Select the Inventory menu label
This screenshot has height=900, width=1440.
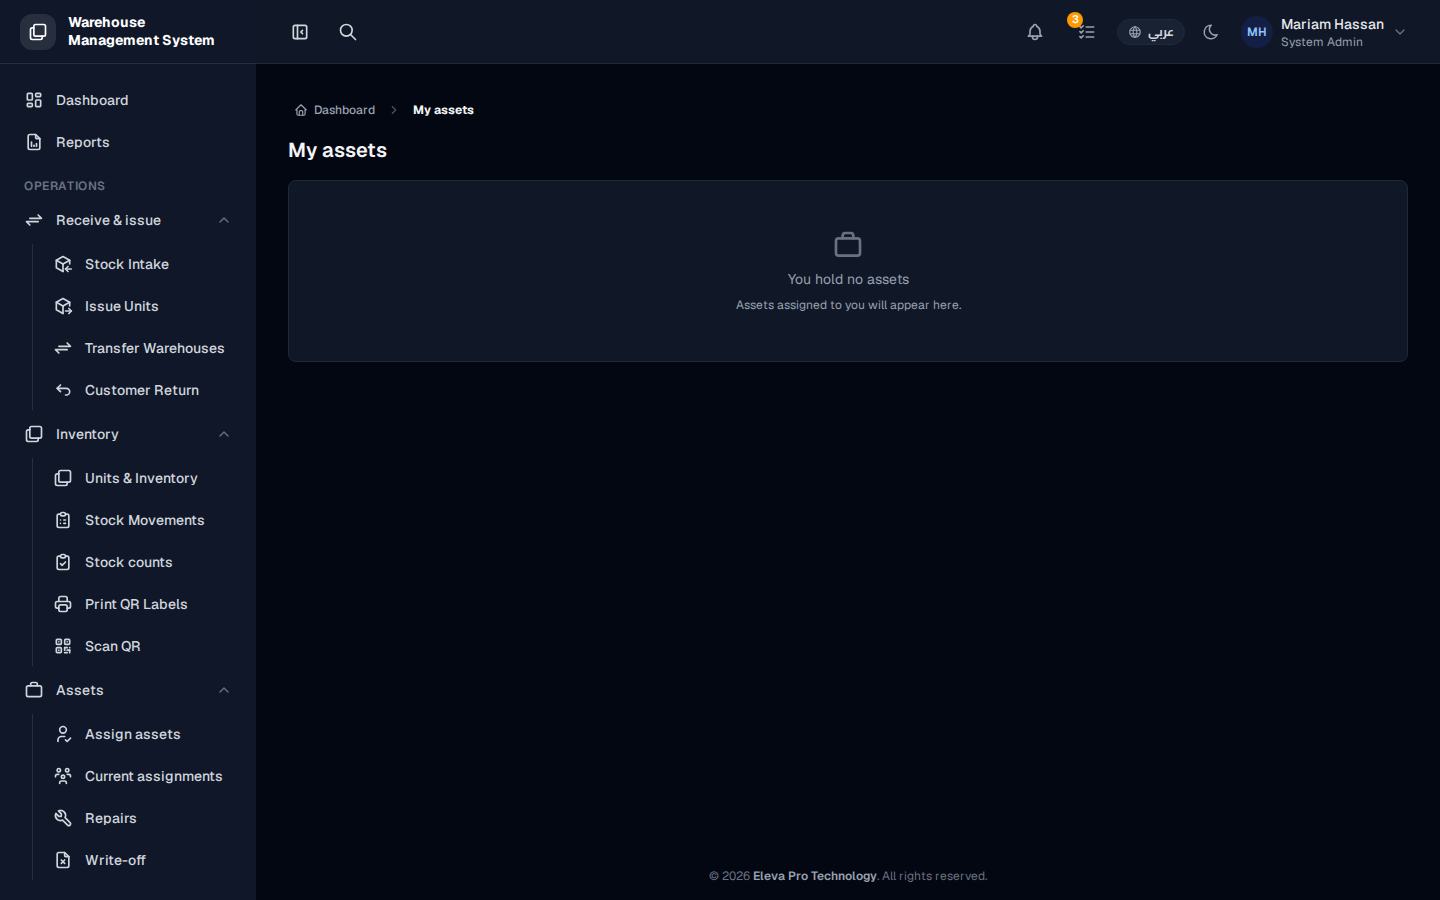tap(87, 434)
